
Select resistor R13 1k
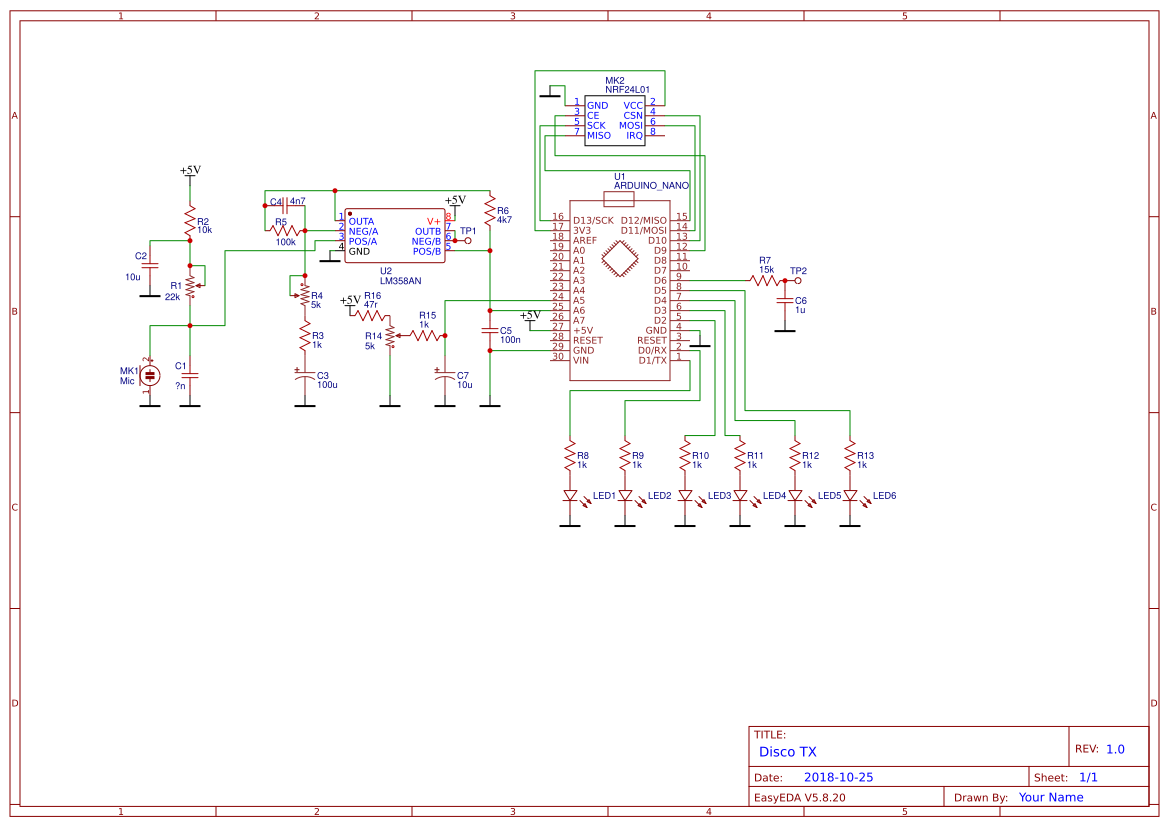point(851,456)
